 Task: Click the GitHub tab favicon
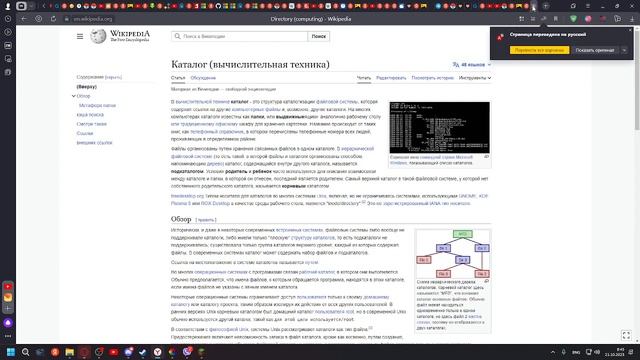[218, 6]
